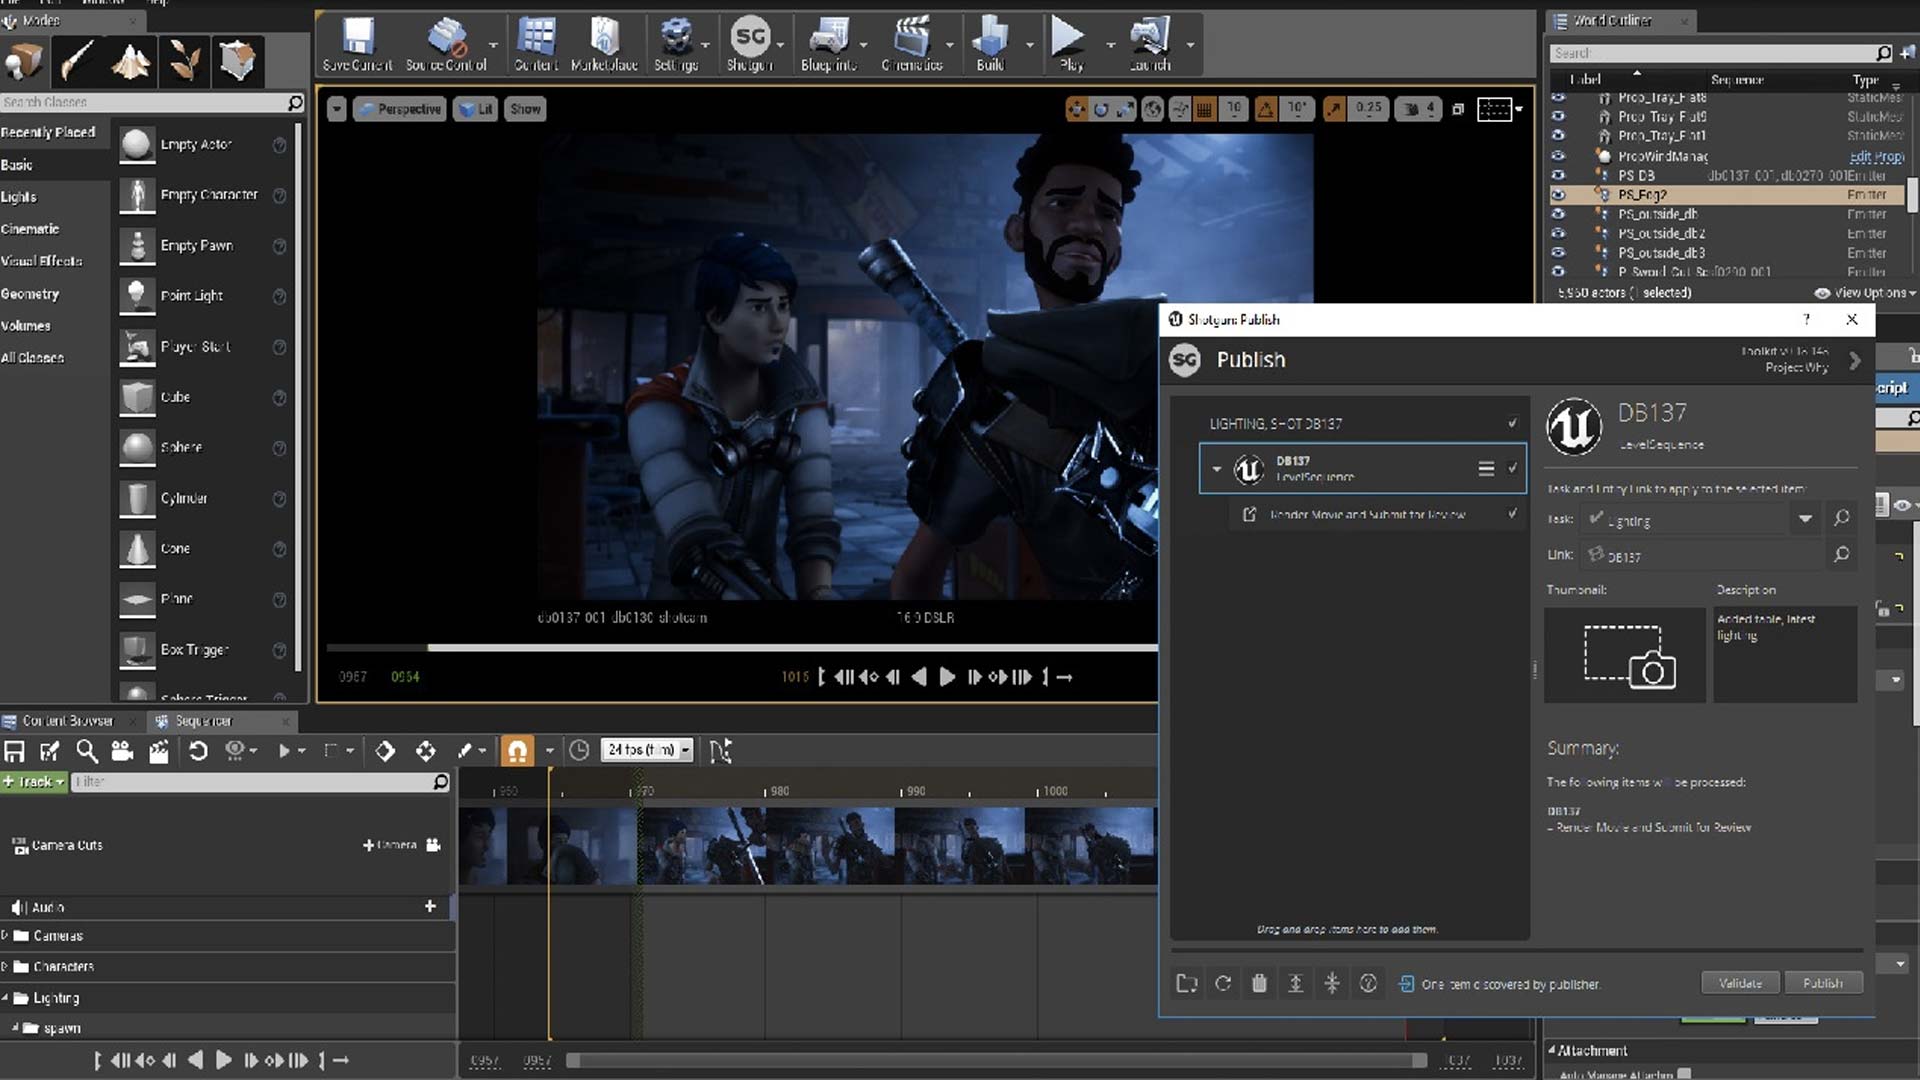
Task: Open the viewport options dropdown arrow
Action: (x=336, y=109)
